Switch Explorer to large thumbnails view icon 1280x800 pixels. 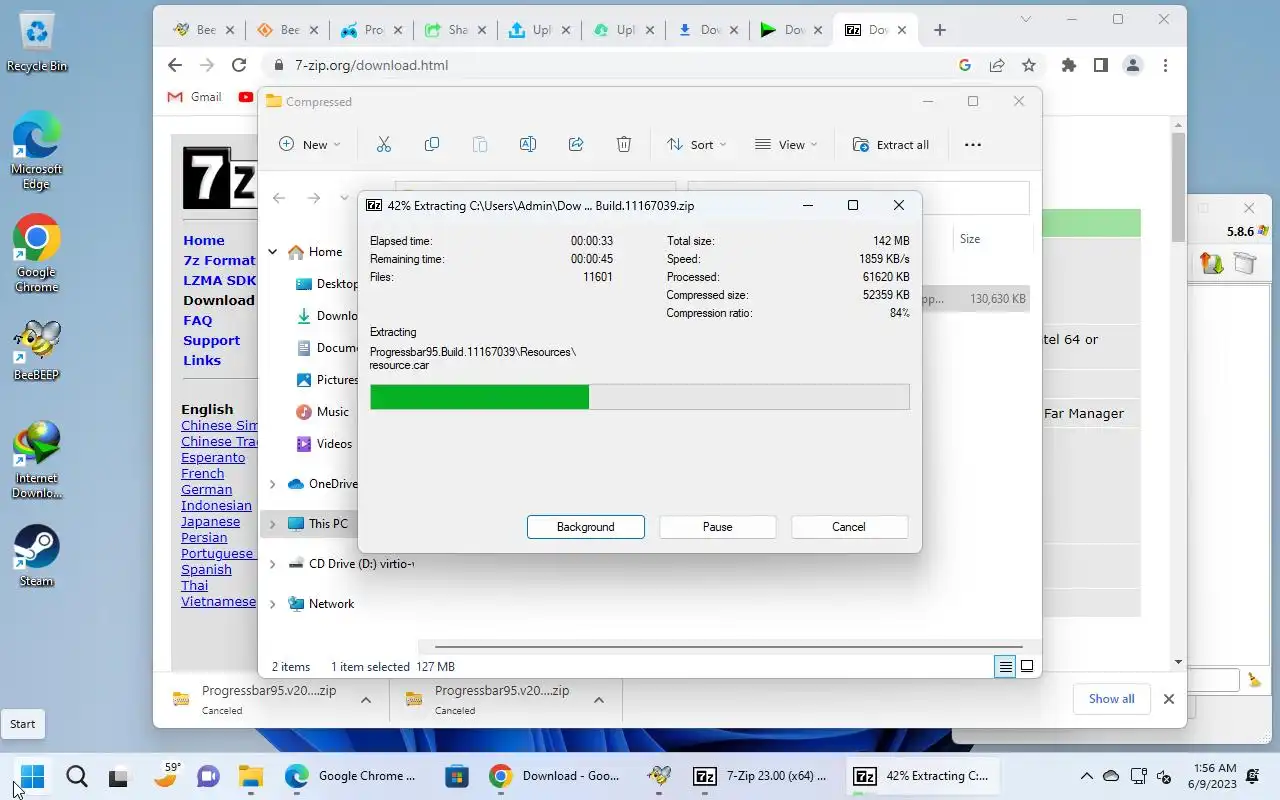click(1027, 666)
